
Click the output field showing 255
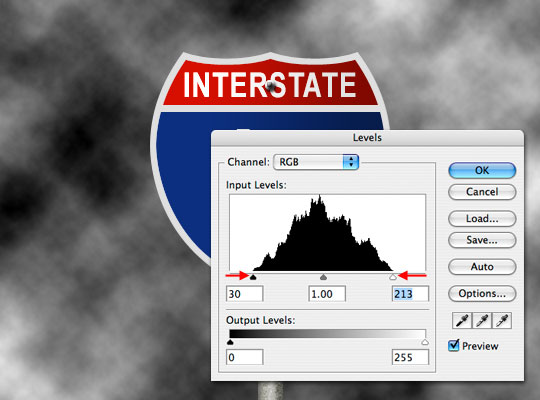pos(411,357)
